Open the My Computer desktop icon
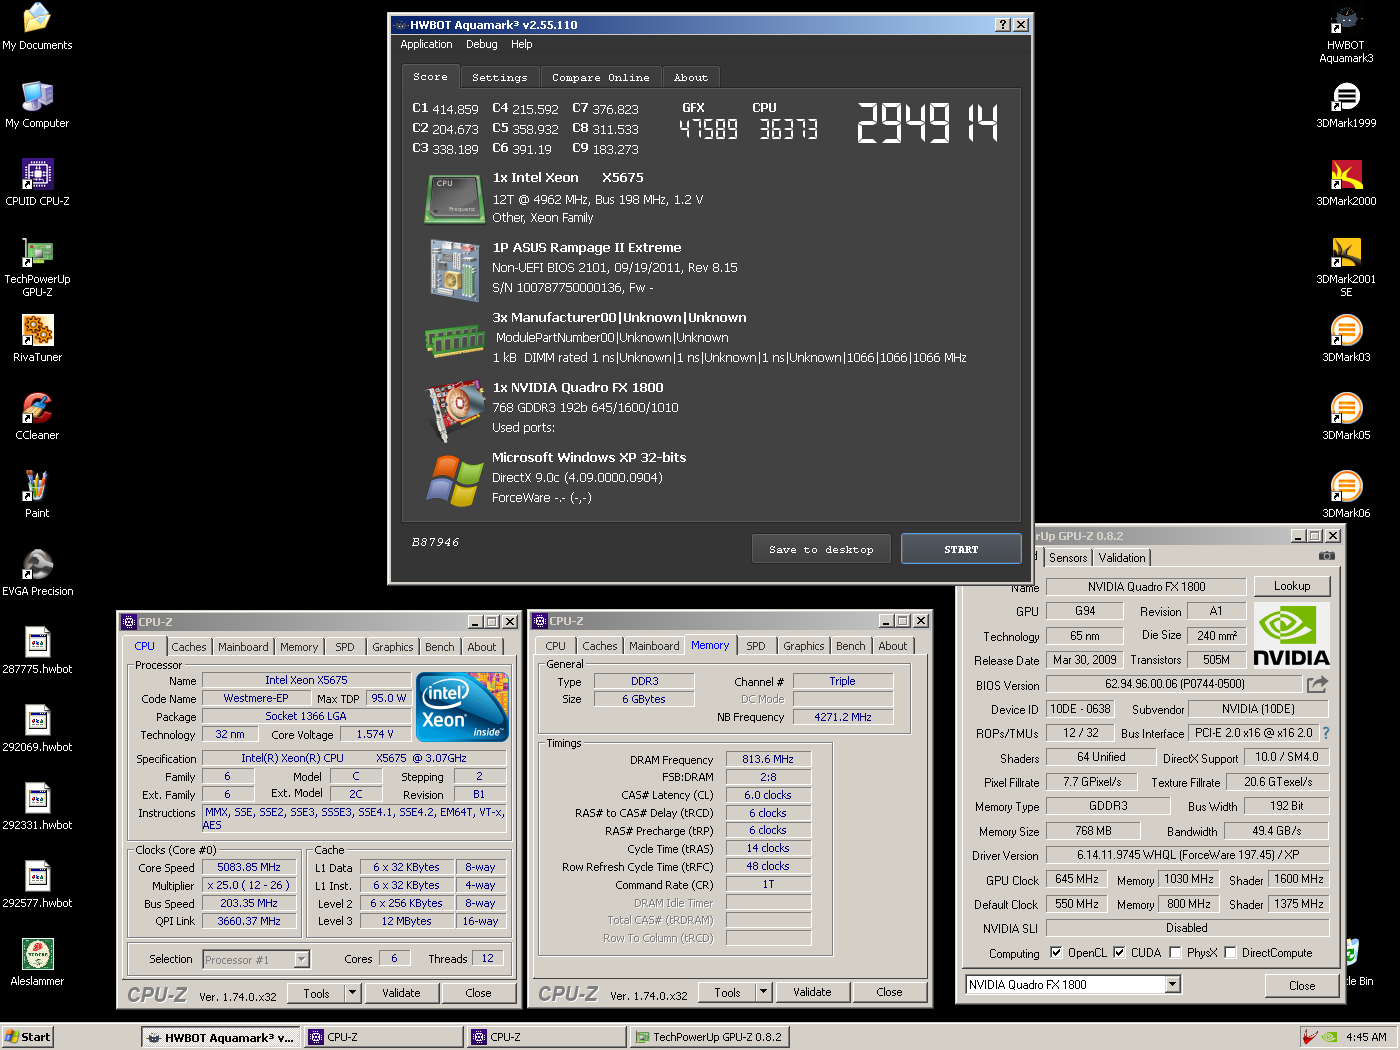Viewport: 1400px width, 1050px height. click(37, 104)
